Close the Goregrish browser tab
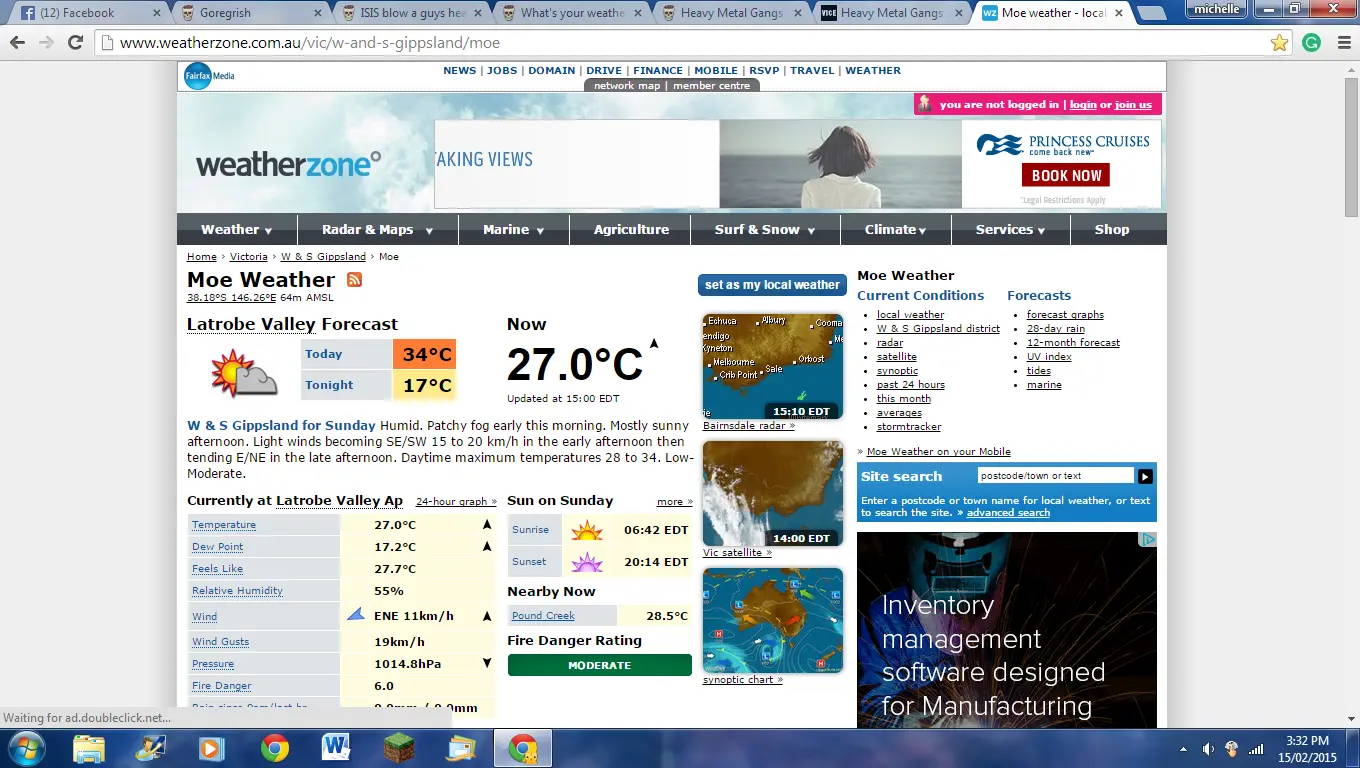 coord(317,13)
